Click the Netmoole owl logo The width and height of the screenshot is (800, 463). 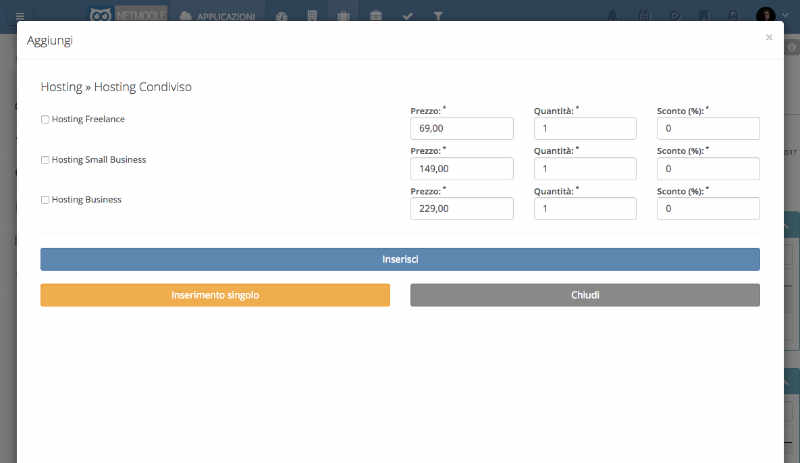[x=100, y=16]
